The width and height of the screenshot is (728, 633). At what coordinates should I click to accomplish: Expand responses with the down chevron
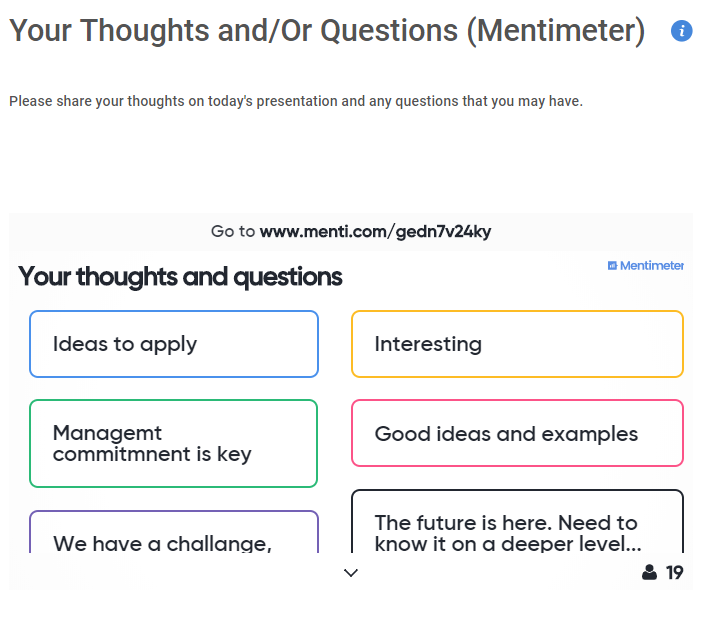[x=351, y=573]
